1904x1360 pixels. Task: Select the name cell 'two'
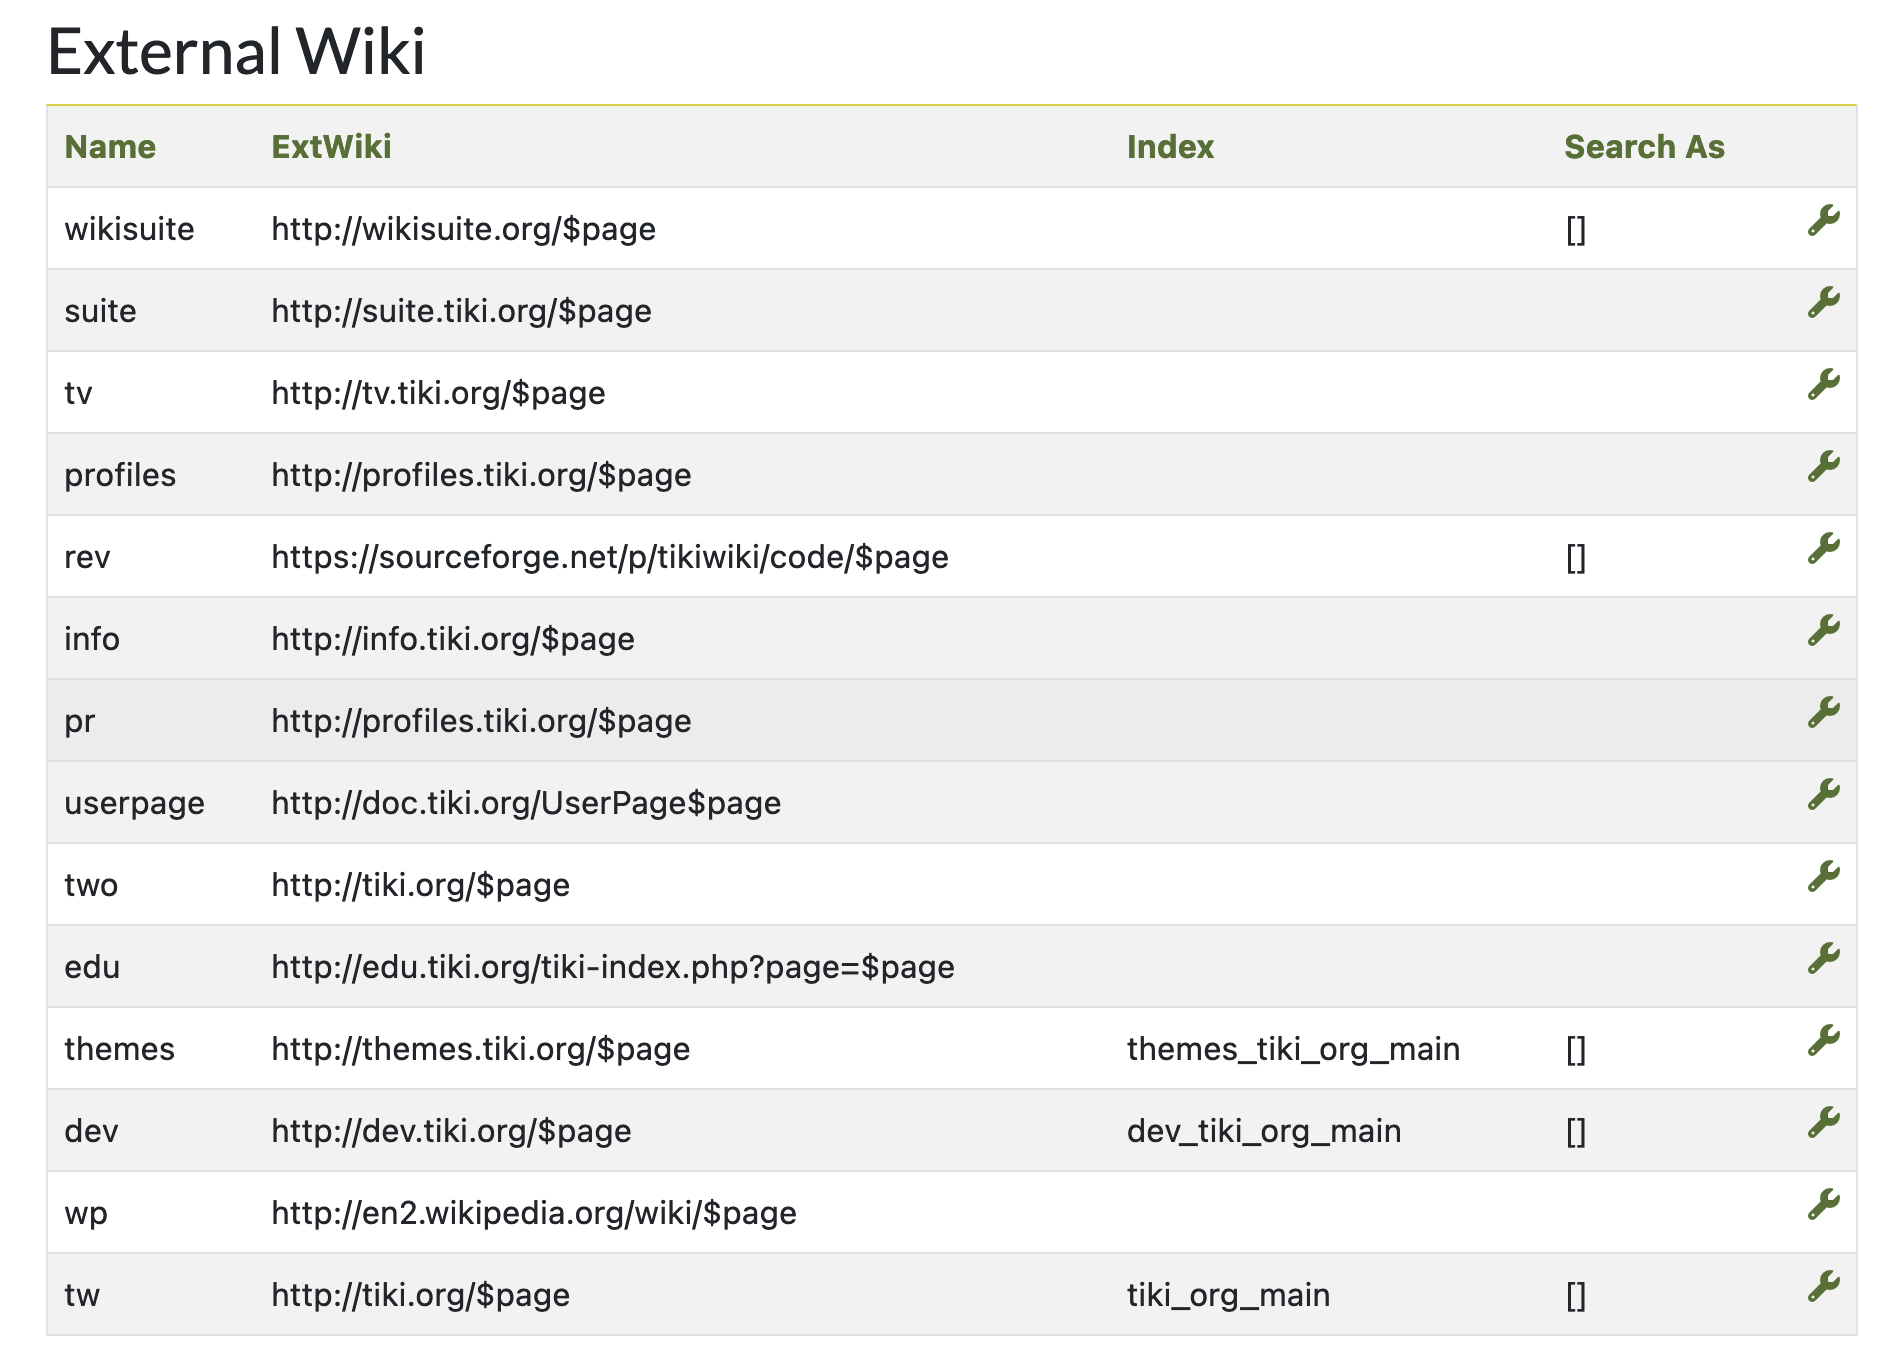(x=91, y=885)
